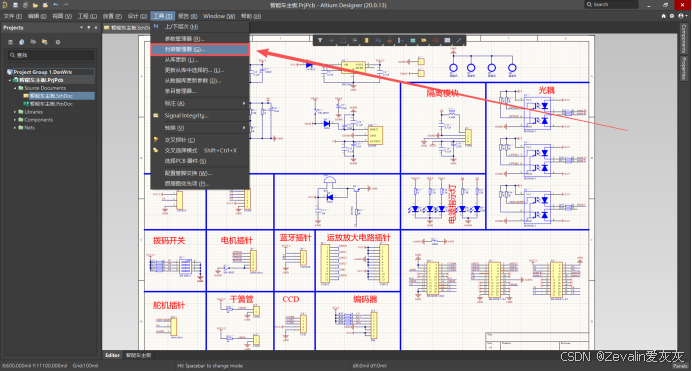Choose 交叉探针 (C) menu entry

tap(200, 140)
